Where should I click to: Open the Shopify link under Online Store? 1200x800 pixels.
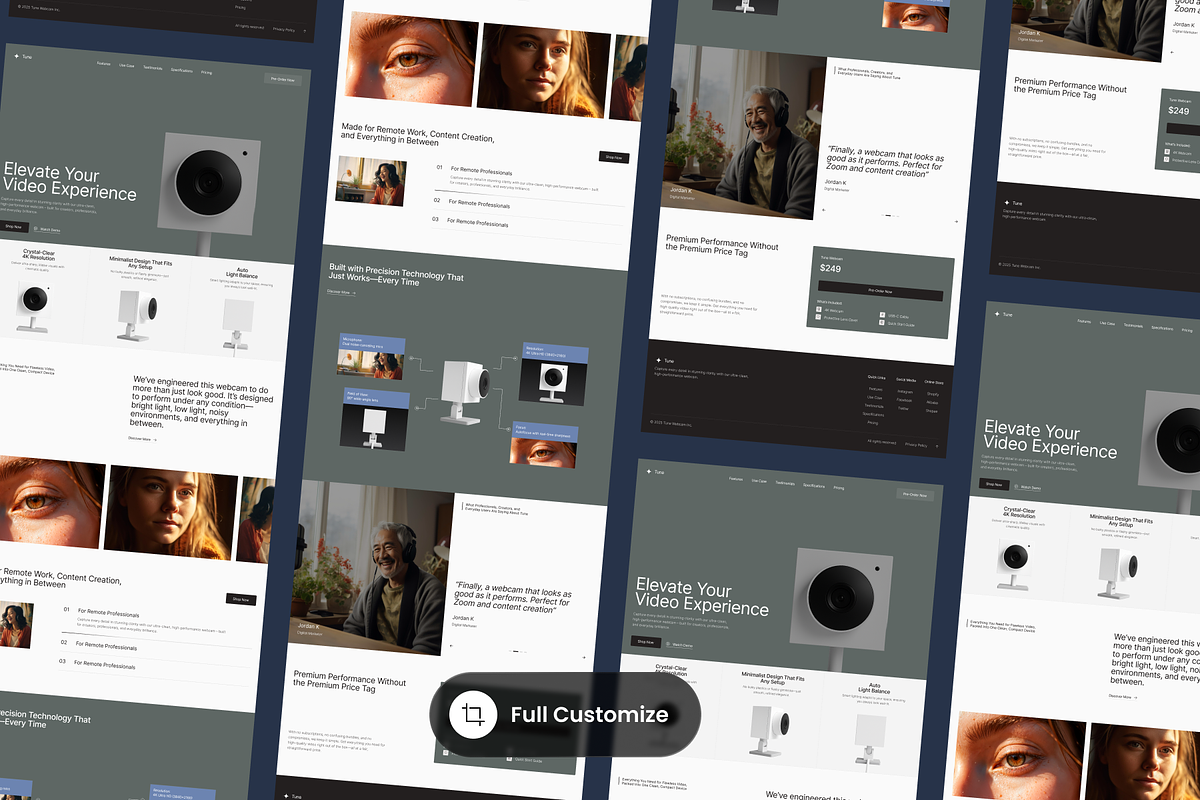pos(933,394)
